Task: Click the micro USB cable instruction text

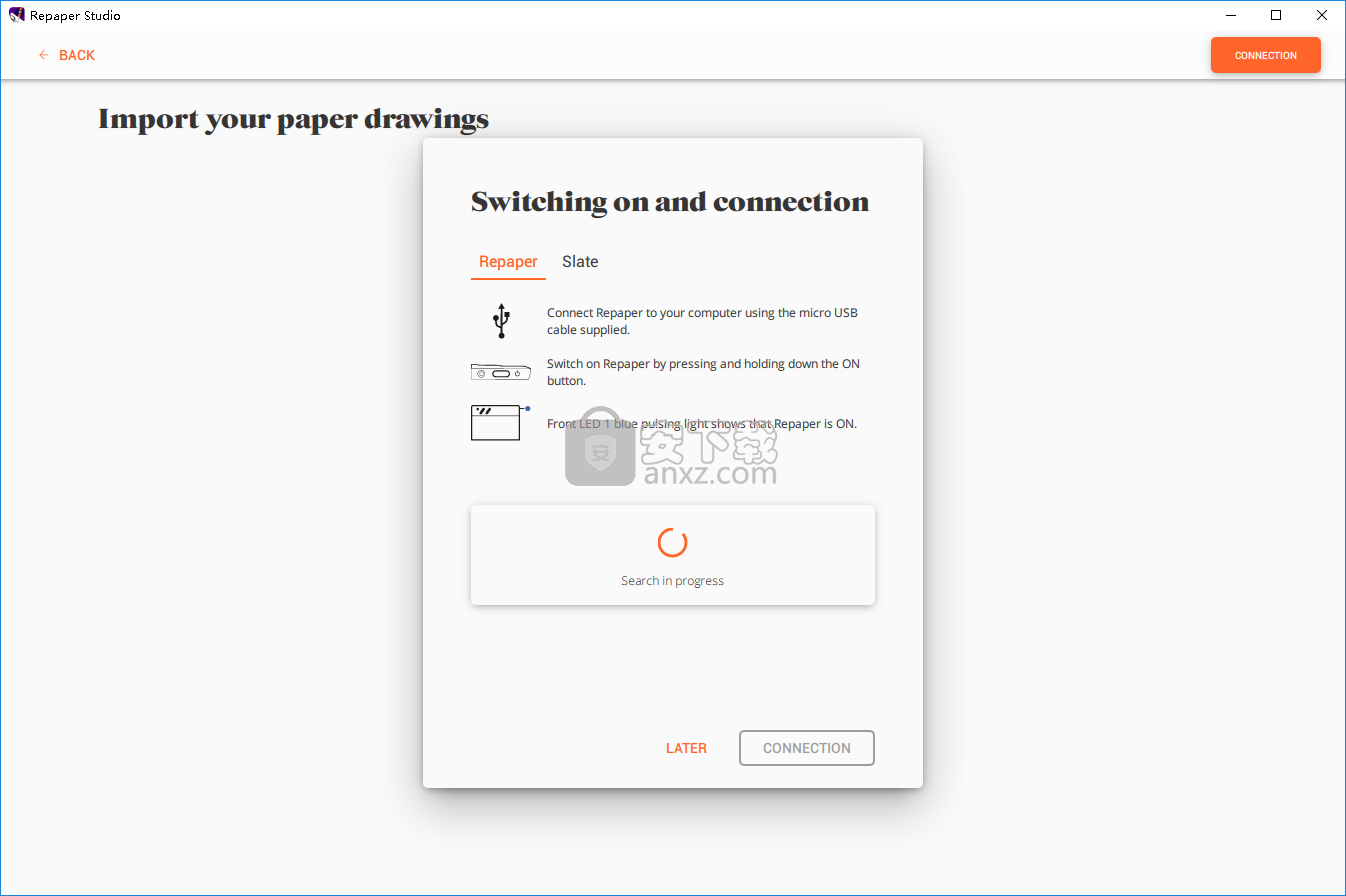Action: (x=702, y=321)
